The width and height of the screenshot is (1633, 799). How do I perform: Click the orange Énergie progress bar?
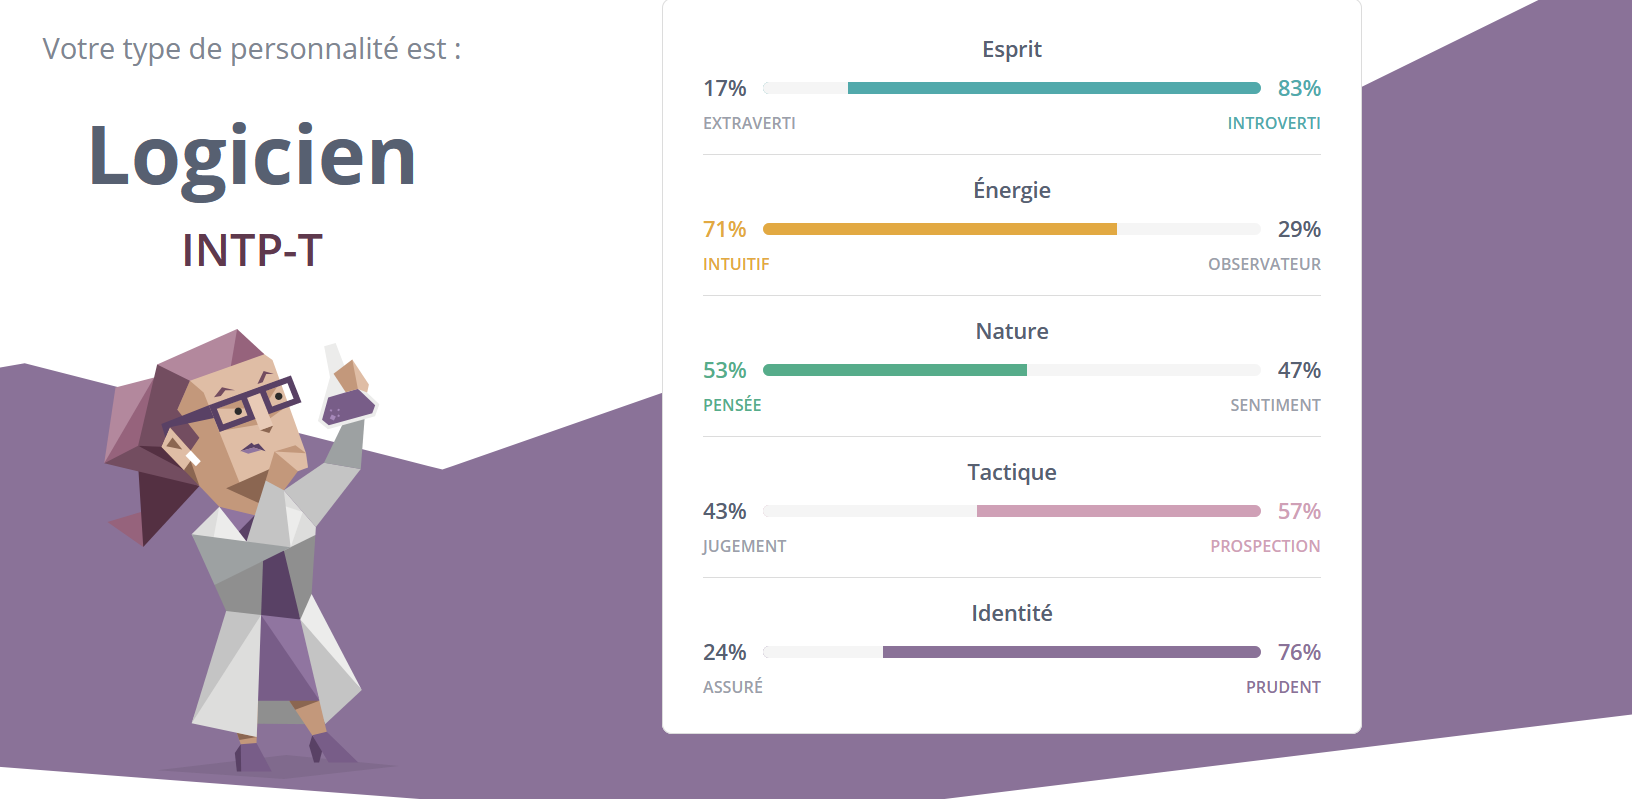click(939, 229)
